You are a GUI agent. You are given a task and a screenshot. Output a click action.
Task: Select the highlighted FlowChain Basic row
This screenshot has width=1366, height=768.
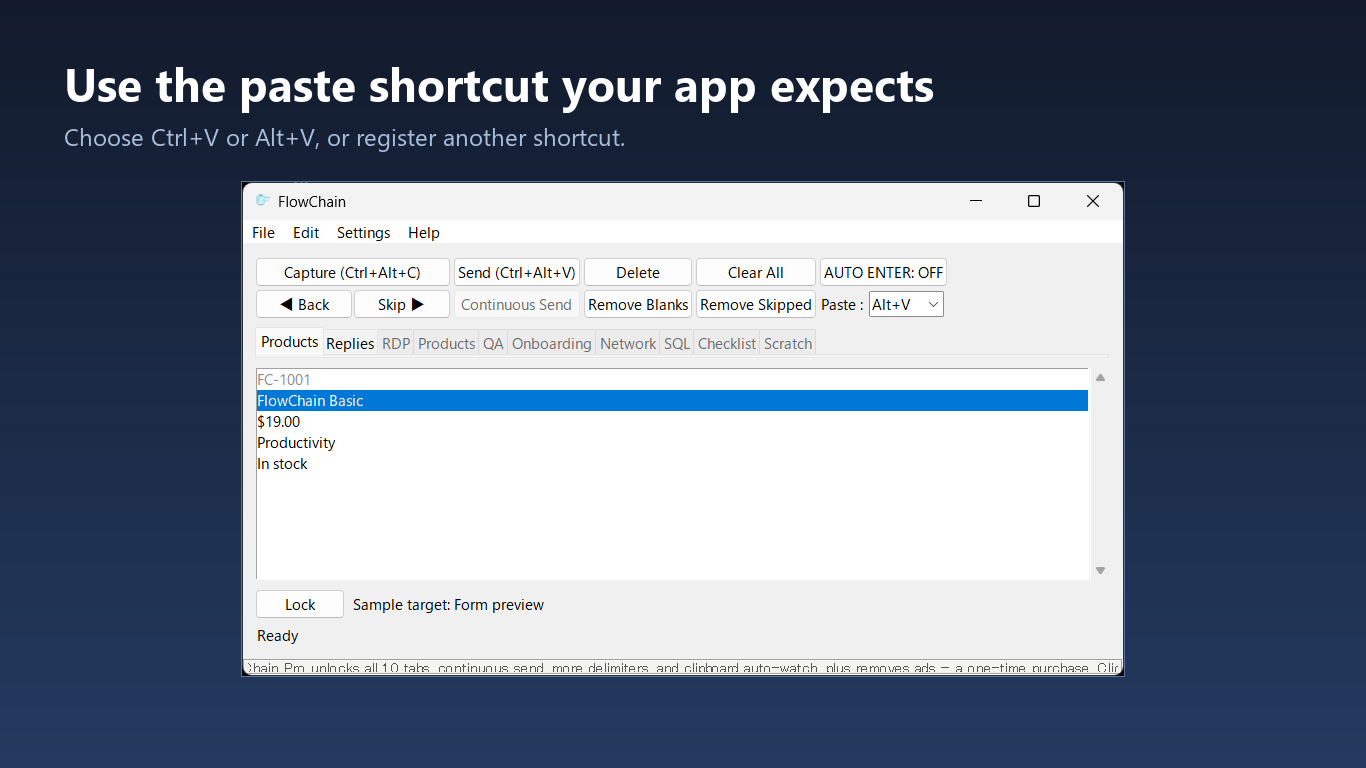[x=672, y=401]
